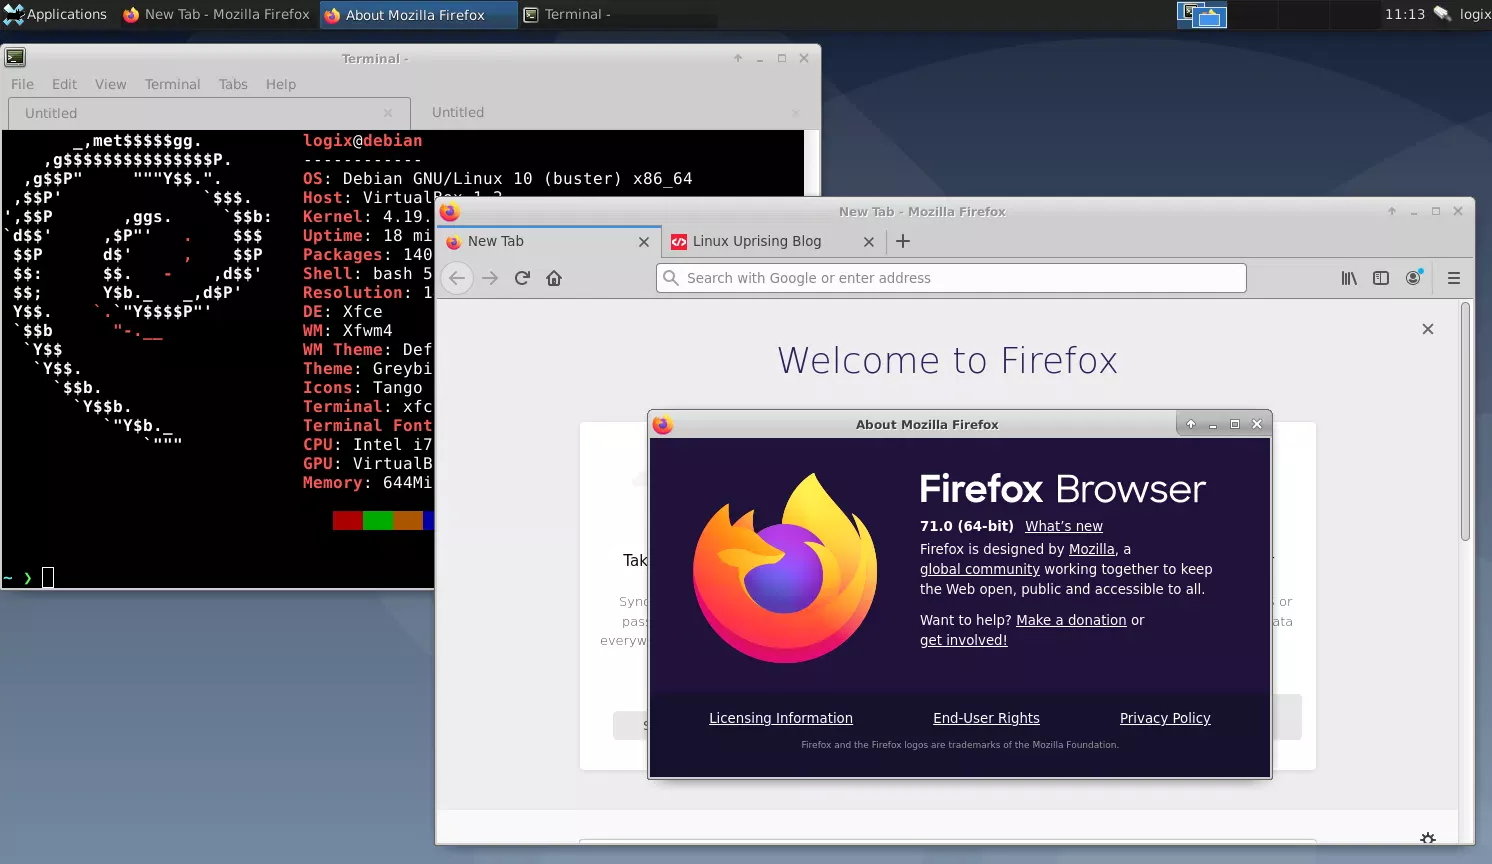
Task: Open the Applications menu on the panel
Action: (57, 14)
